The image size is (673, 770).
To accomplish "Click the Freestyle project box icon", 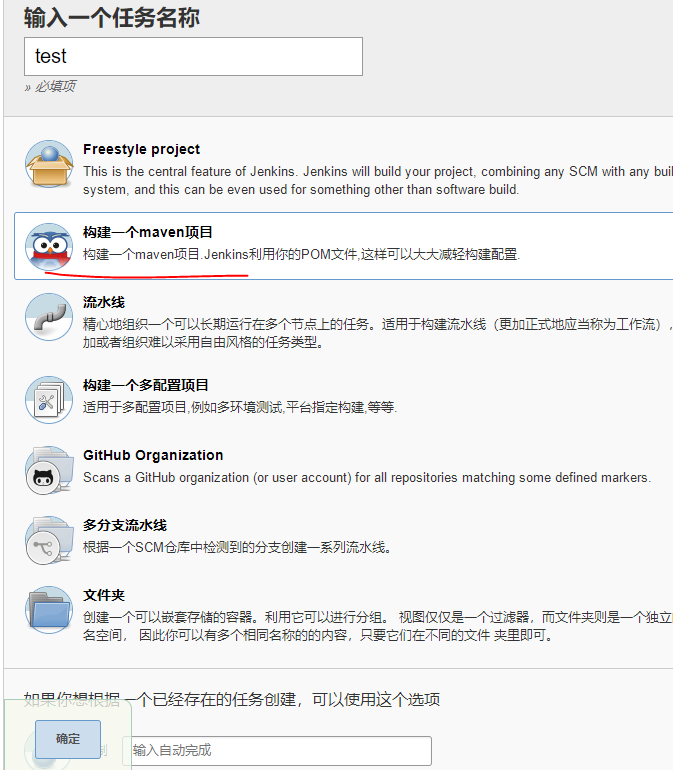I will coord(49,164).
